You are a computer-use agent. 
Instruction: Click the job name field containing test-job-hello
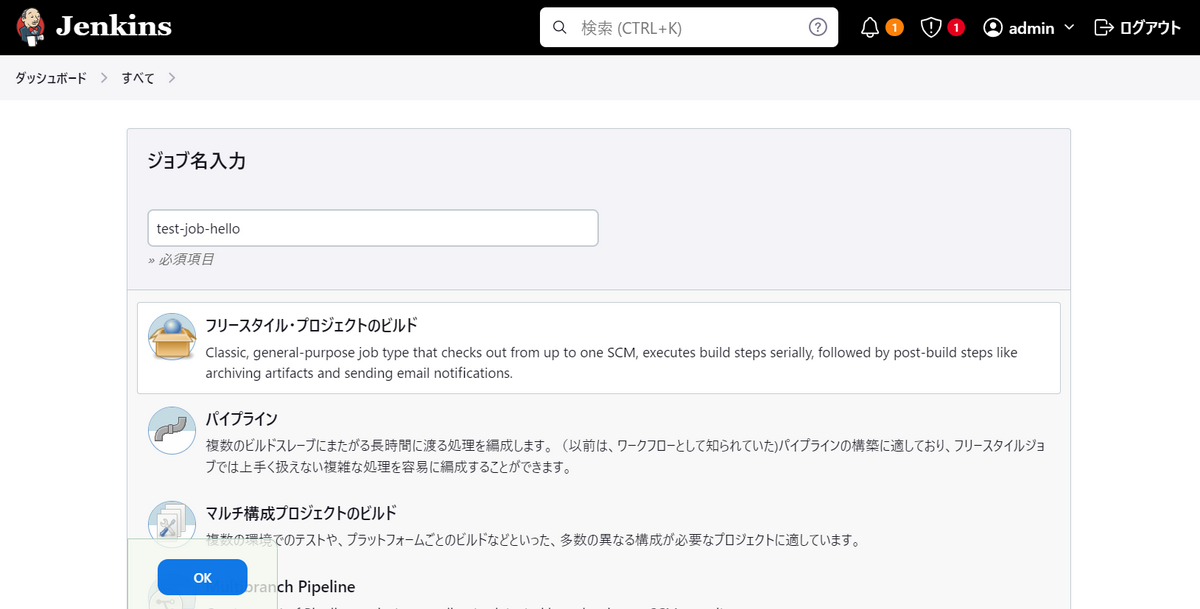click(x=372, y=228)
